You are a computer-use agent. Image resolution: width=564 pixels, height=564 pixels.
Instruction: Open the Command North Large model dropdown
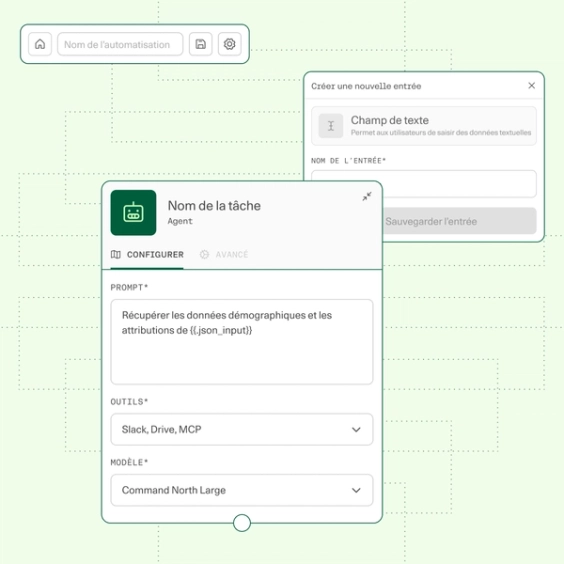click(242, 490)
